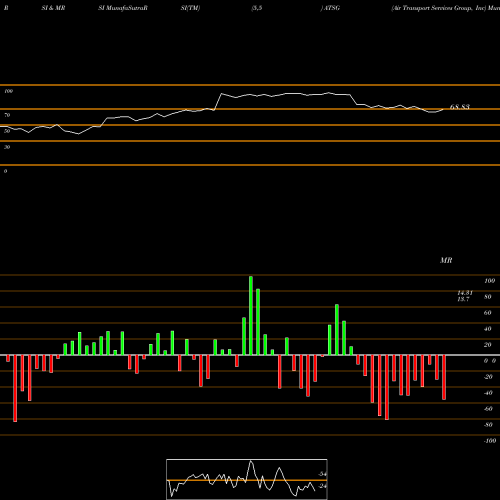500x500 pixels.
Task: Click the 40 label on the MR axis
Action: 488,329
